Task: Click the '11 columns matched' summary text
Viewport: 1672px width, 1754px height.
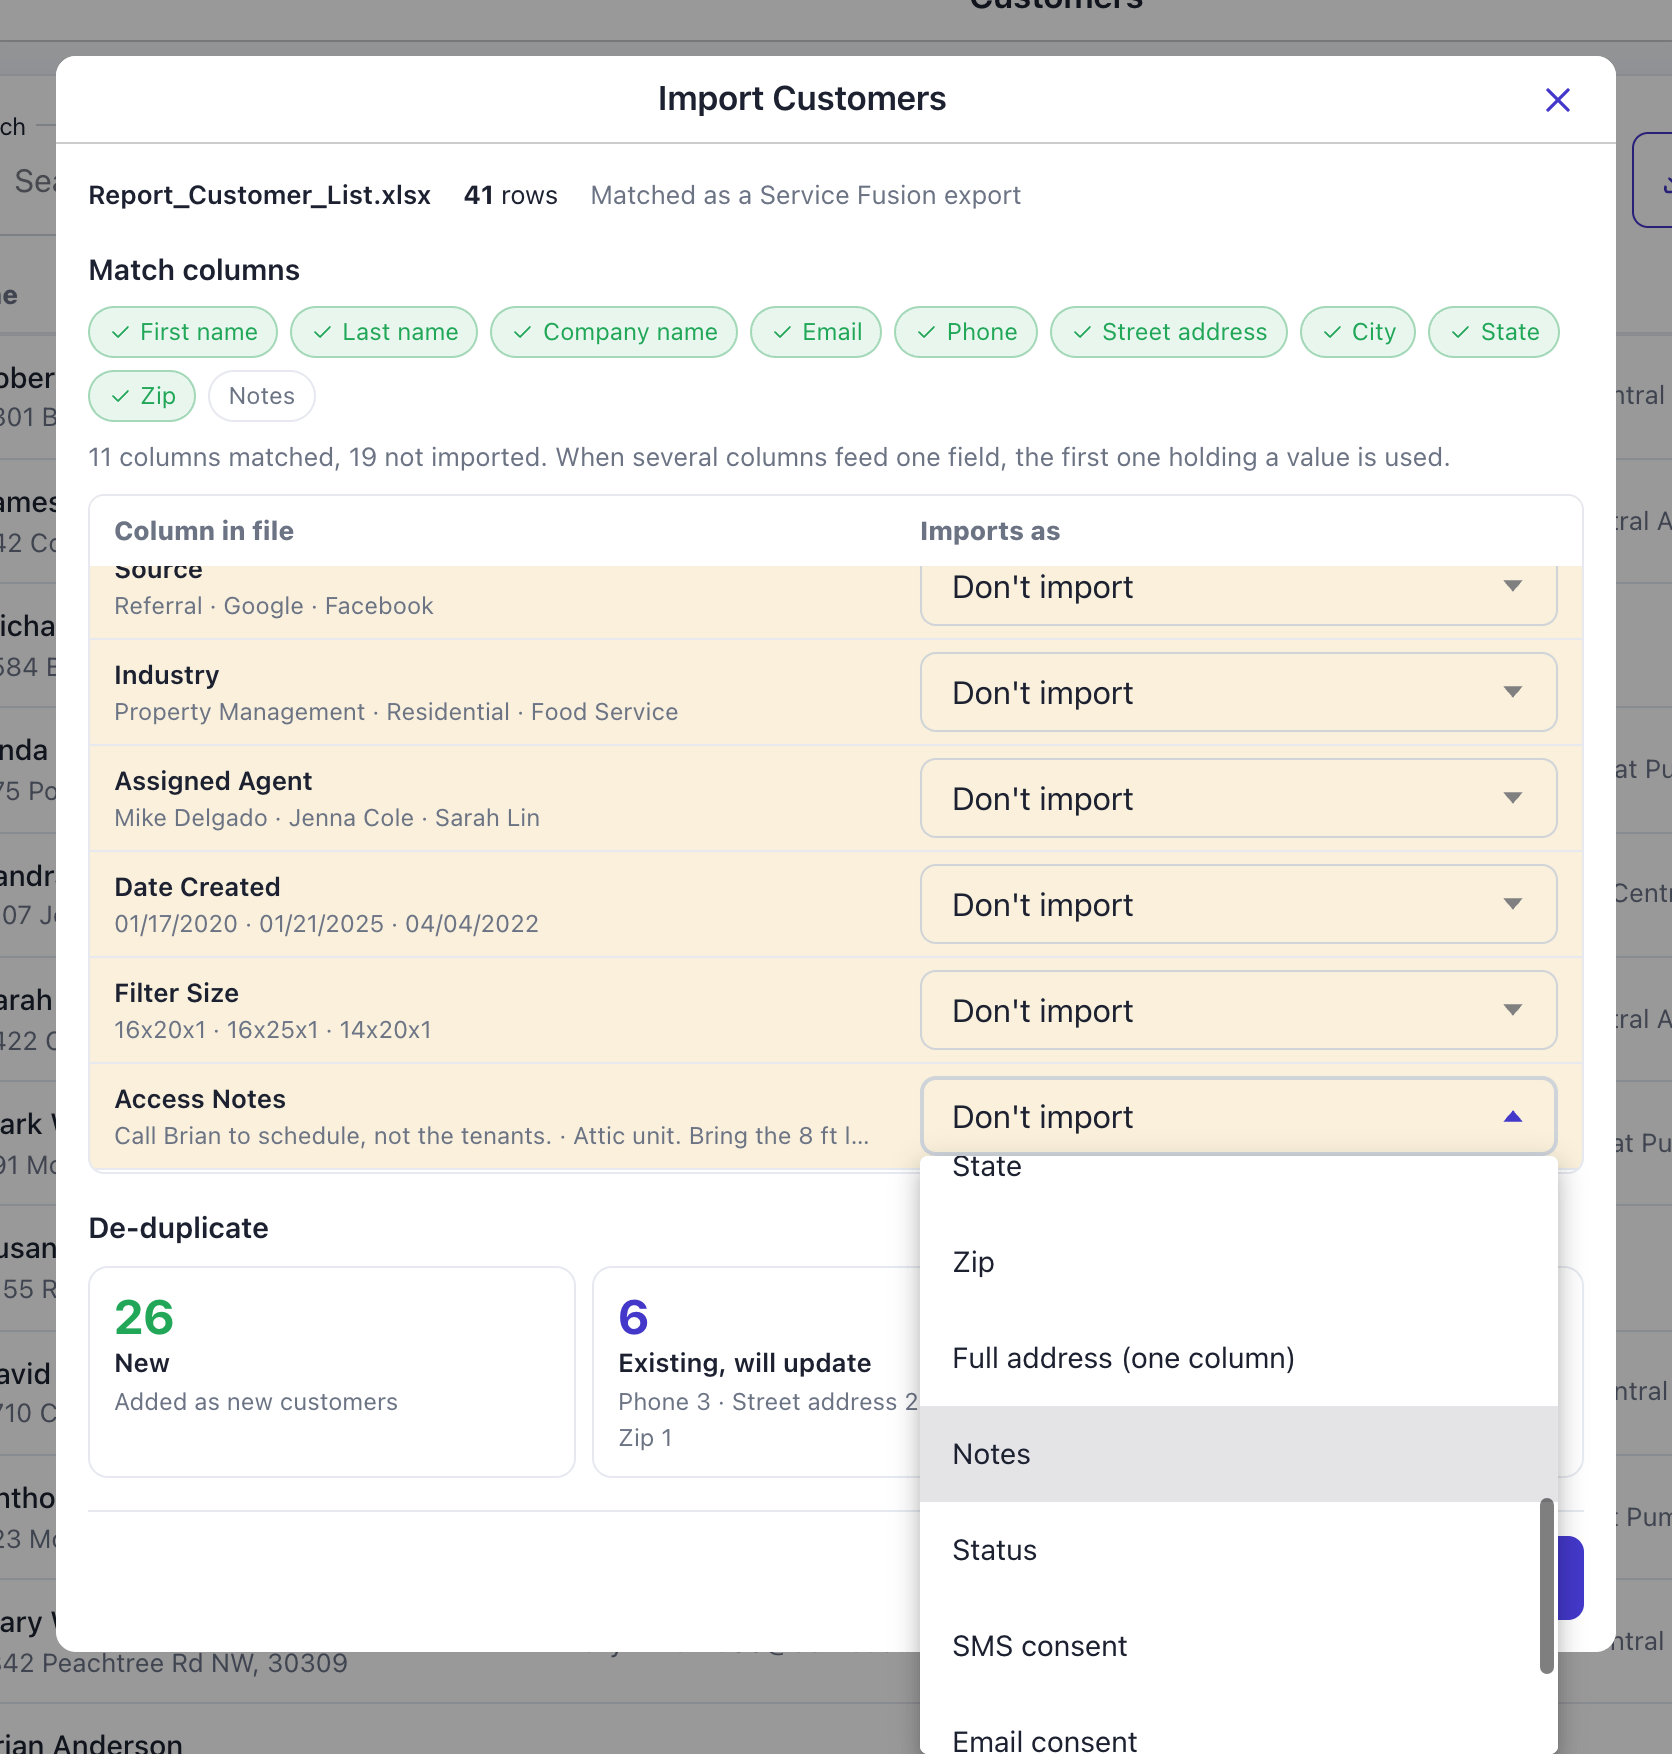Action: coord(769,457)
